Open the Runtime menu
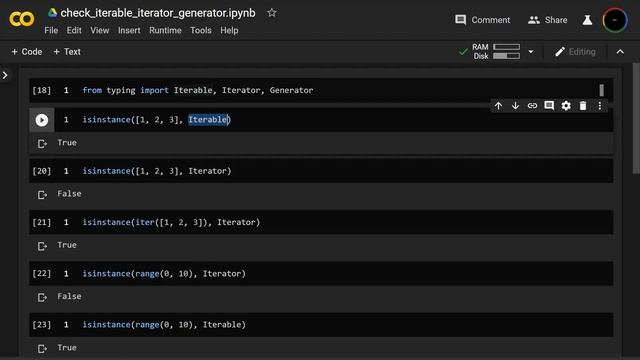This screenshot has height=360, width=640. point(165,31)
